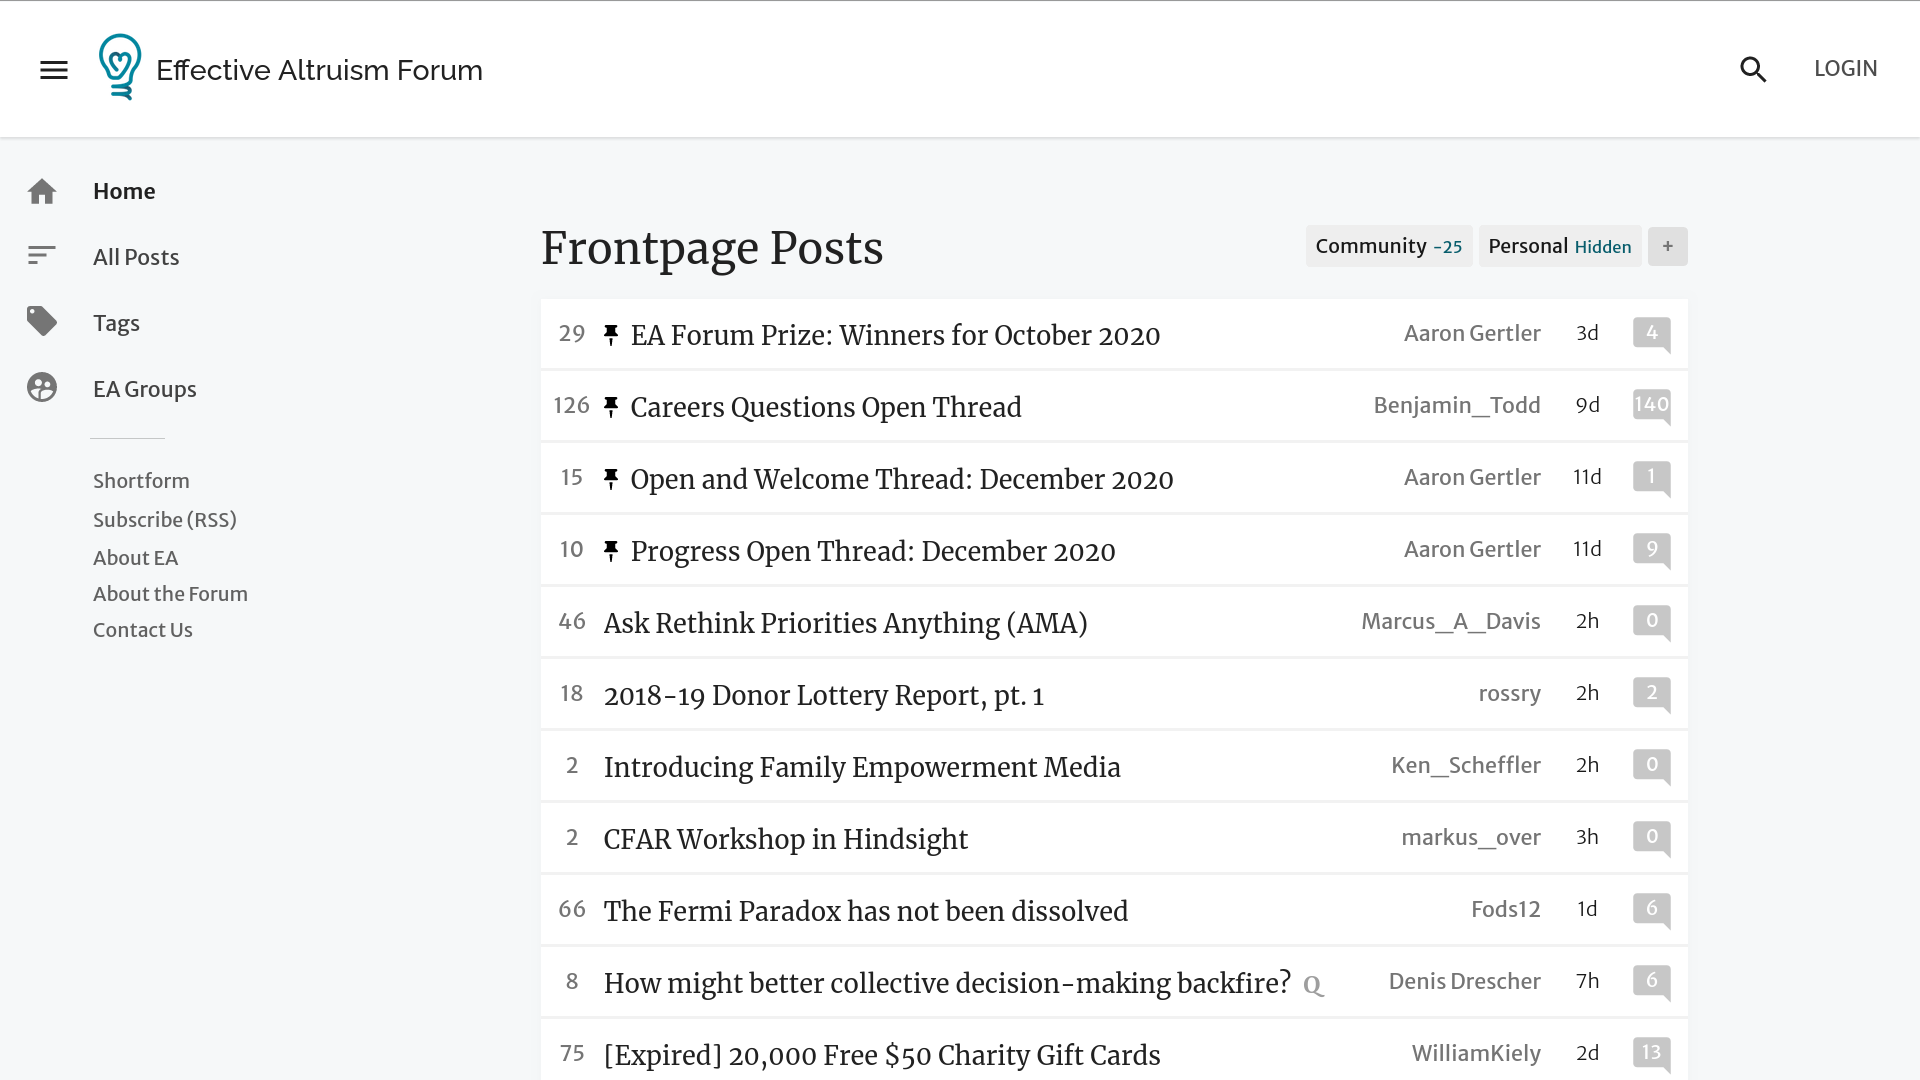Toggle the Personal Hidden filter
This screenshot has width=1920, height=1080.
[1560, 246]
